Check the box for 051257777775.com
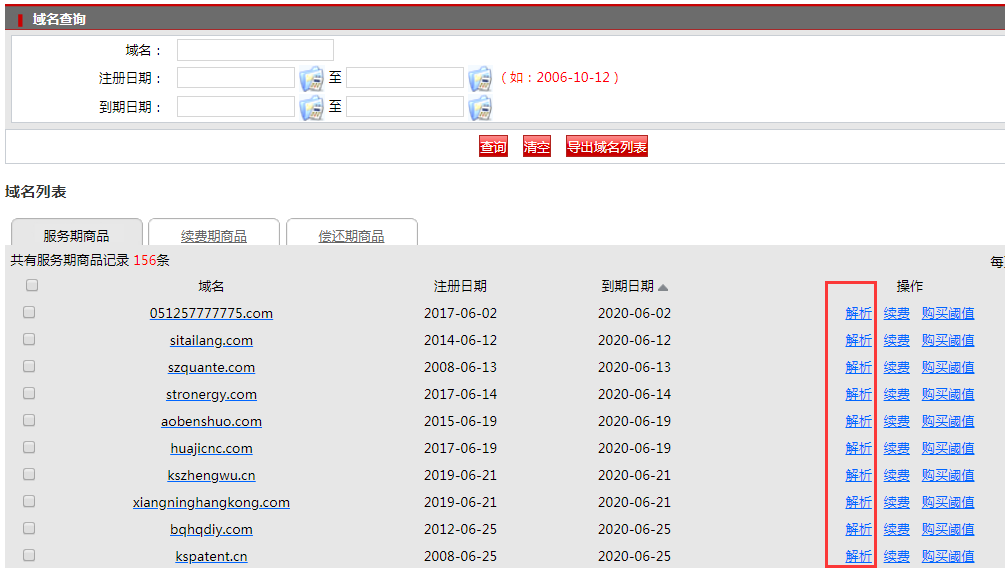 [x=29, y=312]
